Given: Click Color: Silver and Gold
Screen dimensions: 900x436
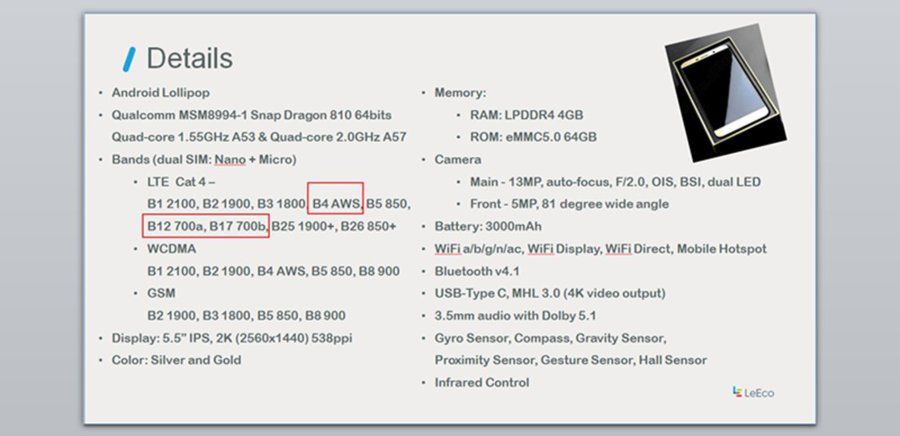Looking at the screenshot, I should point(176,360).
